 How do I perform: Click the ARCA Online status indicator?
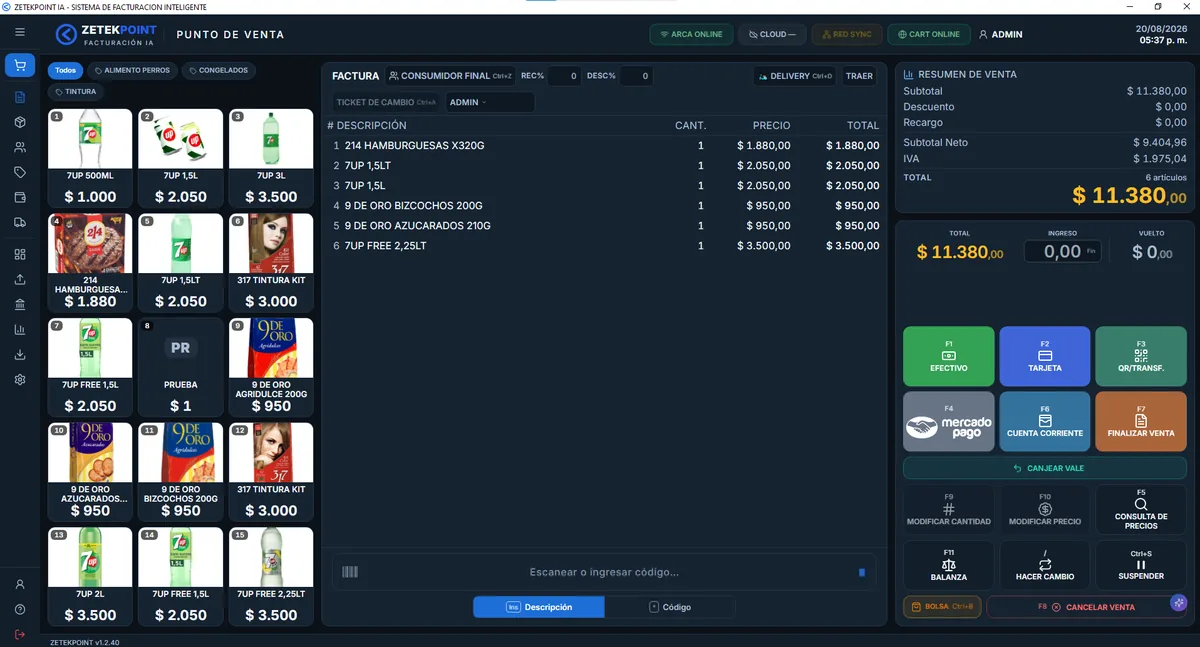coord(691,34)
